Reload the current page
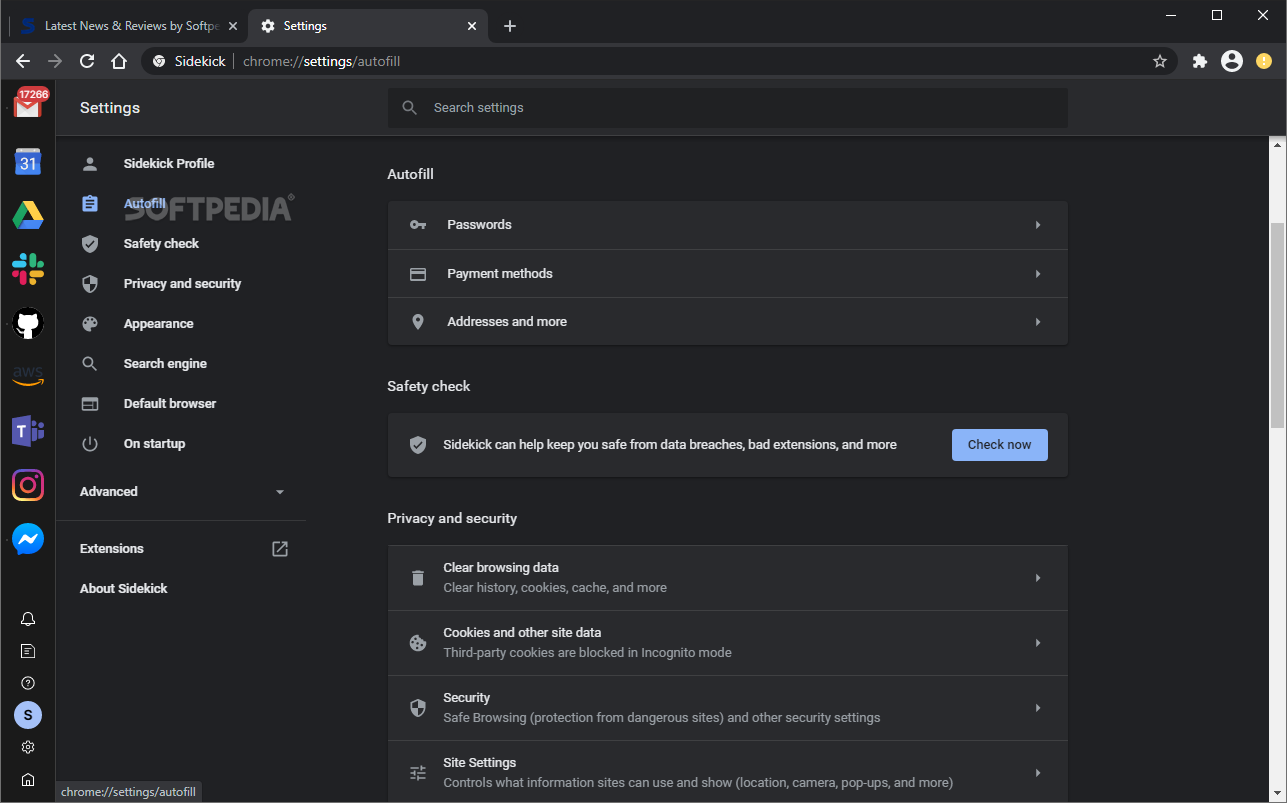The height and width of the screenshot is (803, 1287). click(87, 61)
